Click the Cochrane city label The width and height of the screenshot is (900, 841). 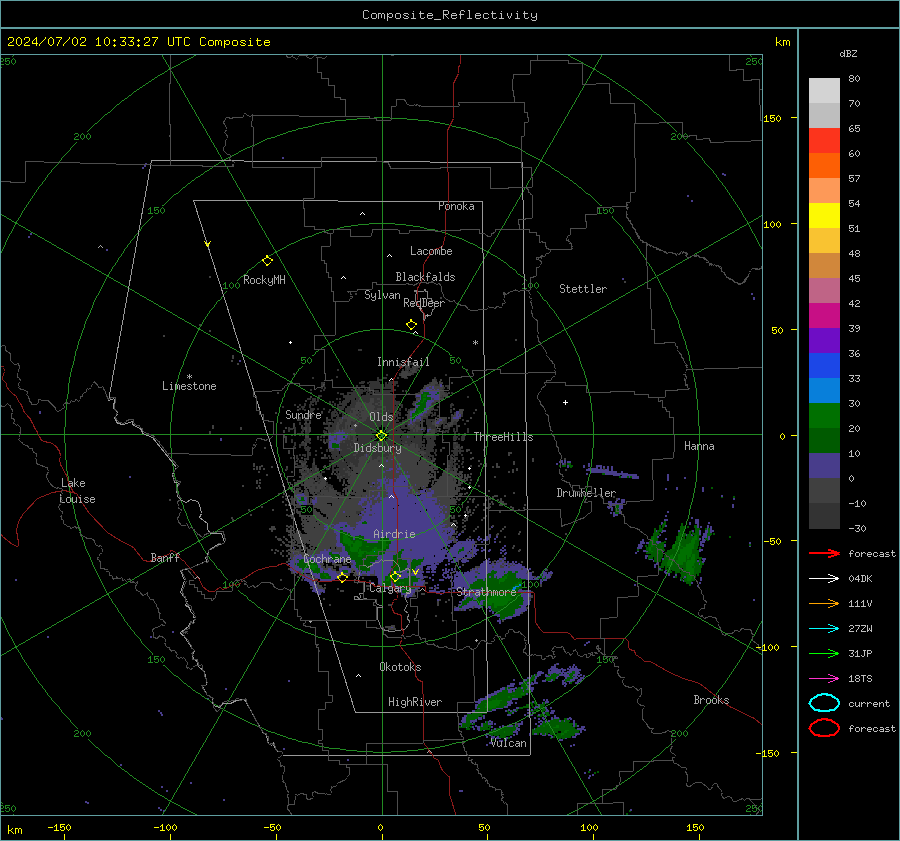(327, 559)
